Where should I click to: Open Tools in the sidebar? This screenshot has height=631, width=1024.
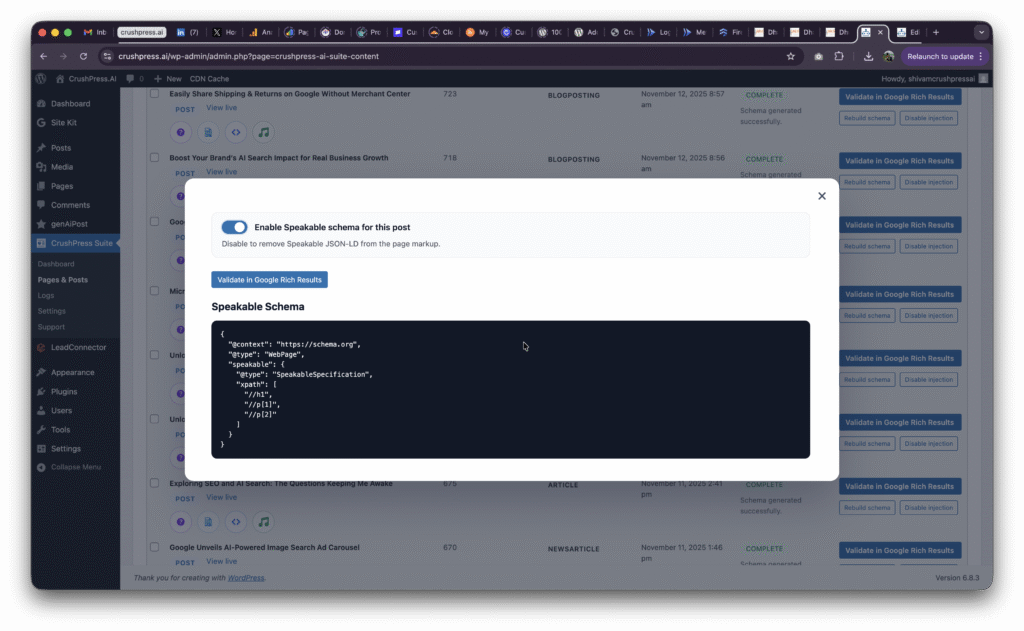point(60,430)
